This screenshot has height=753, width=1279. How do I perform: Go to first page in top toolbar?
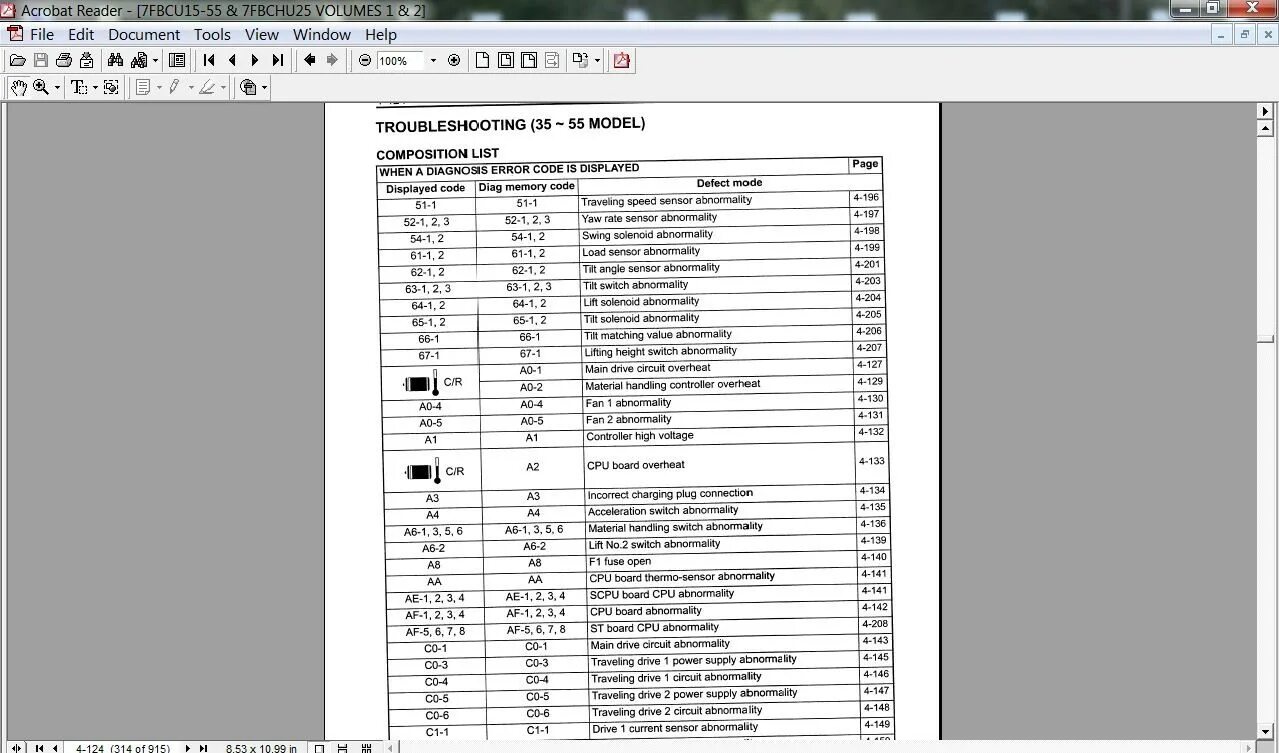[x=209, y=60]
